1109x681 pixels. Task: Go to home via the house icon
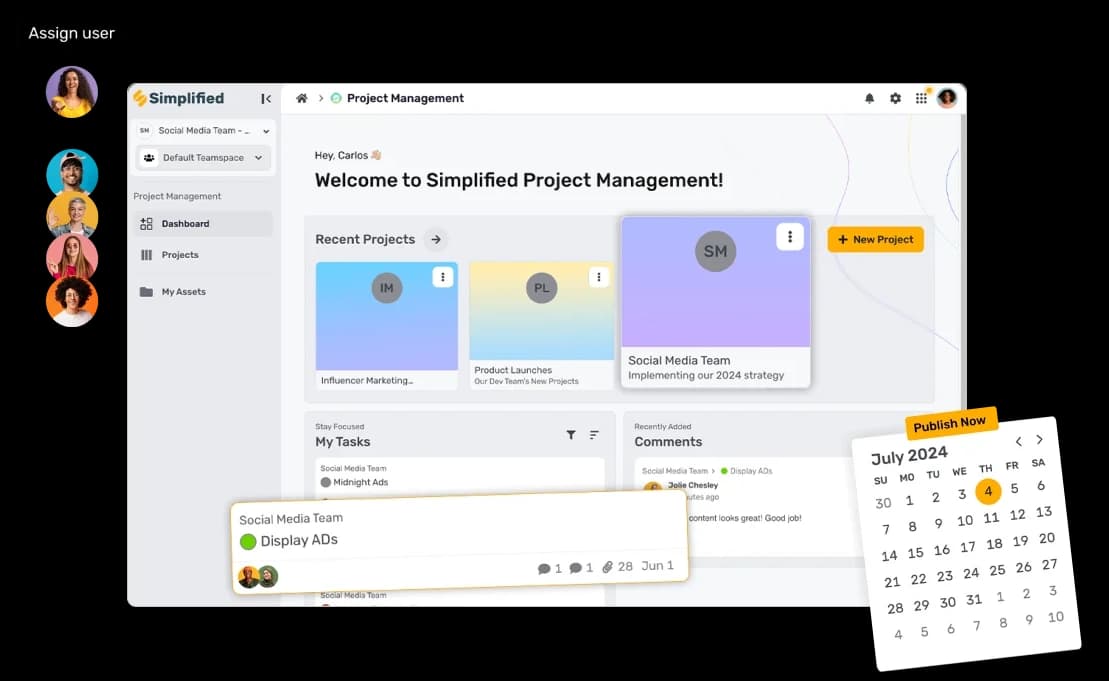302,98
